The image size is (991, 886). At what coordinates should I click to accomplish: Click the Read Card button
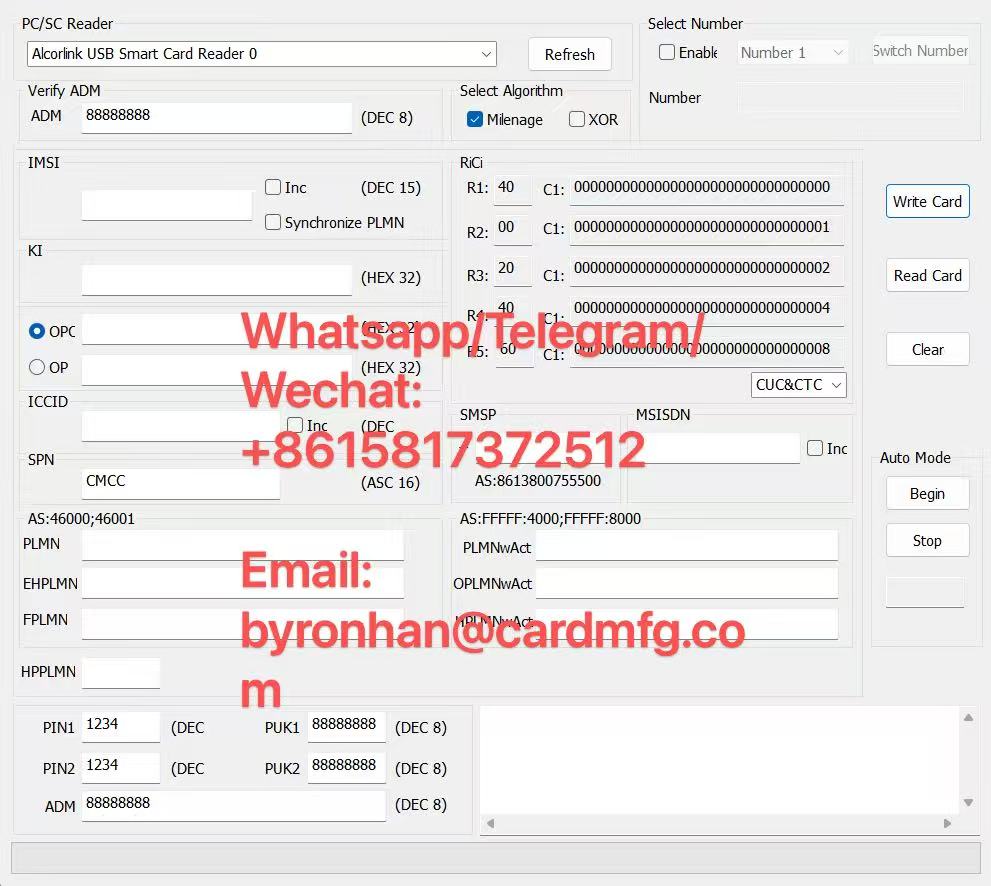pyautogui.click(x=927, y=276)
